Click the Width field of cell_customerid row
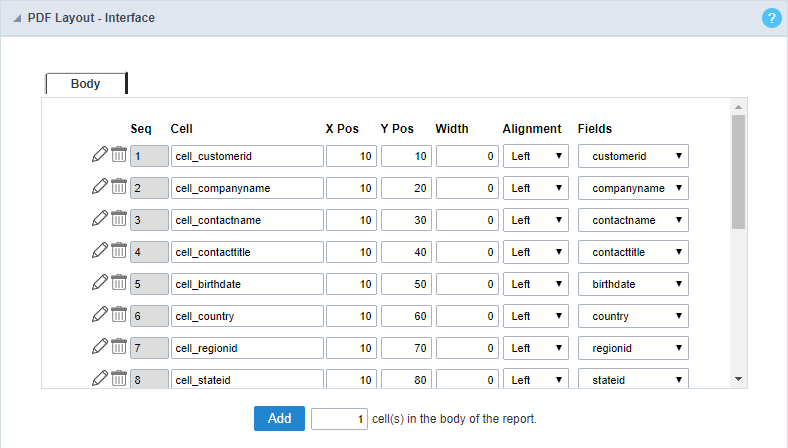The image size is (788, 448). click(x=467, y=156)
